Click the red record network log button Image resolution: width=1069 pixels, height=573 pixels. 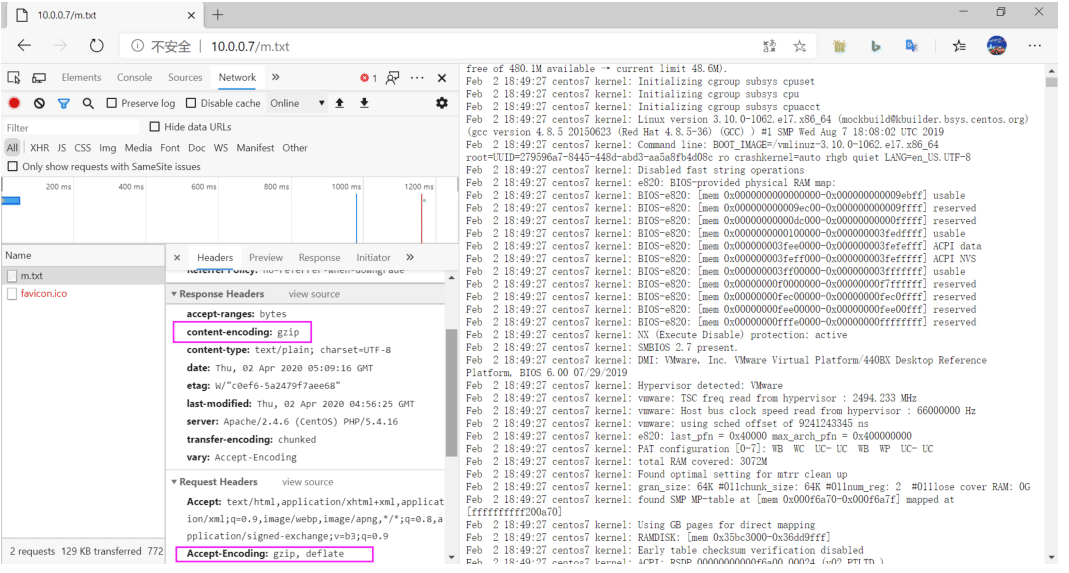pos(14,104)
